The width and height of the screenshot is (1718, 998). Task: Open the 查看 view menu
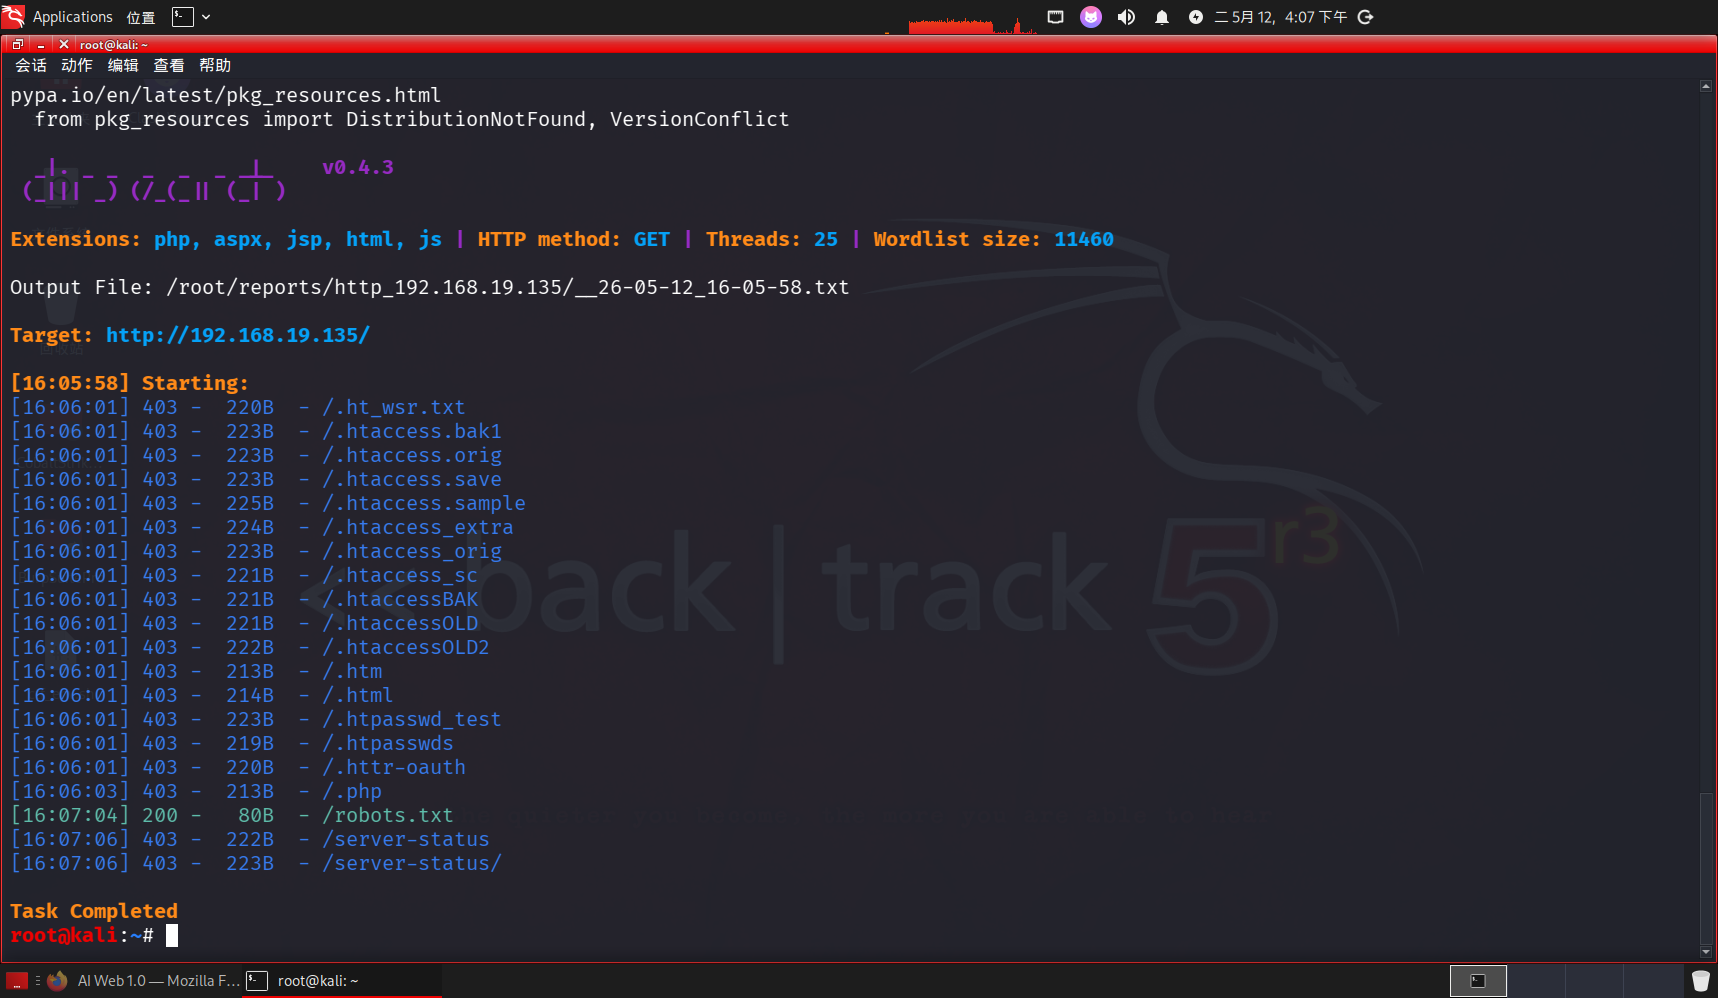pos(169,65)
